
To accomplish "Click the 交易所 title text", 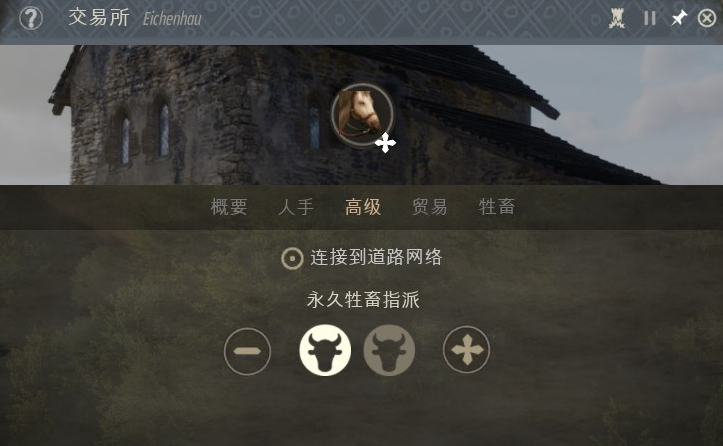I will point(99,18).
